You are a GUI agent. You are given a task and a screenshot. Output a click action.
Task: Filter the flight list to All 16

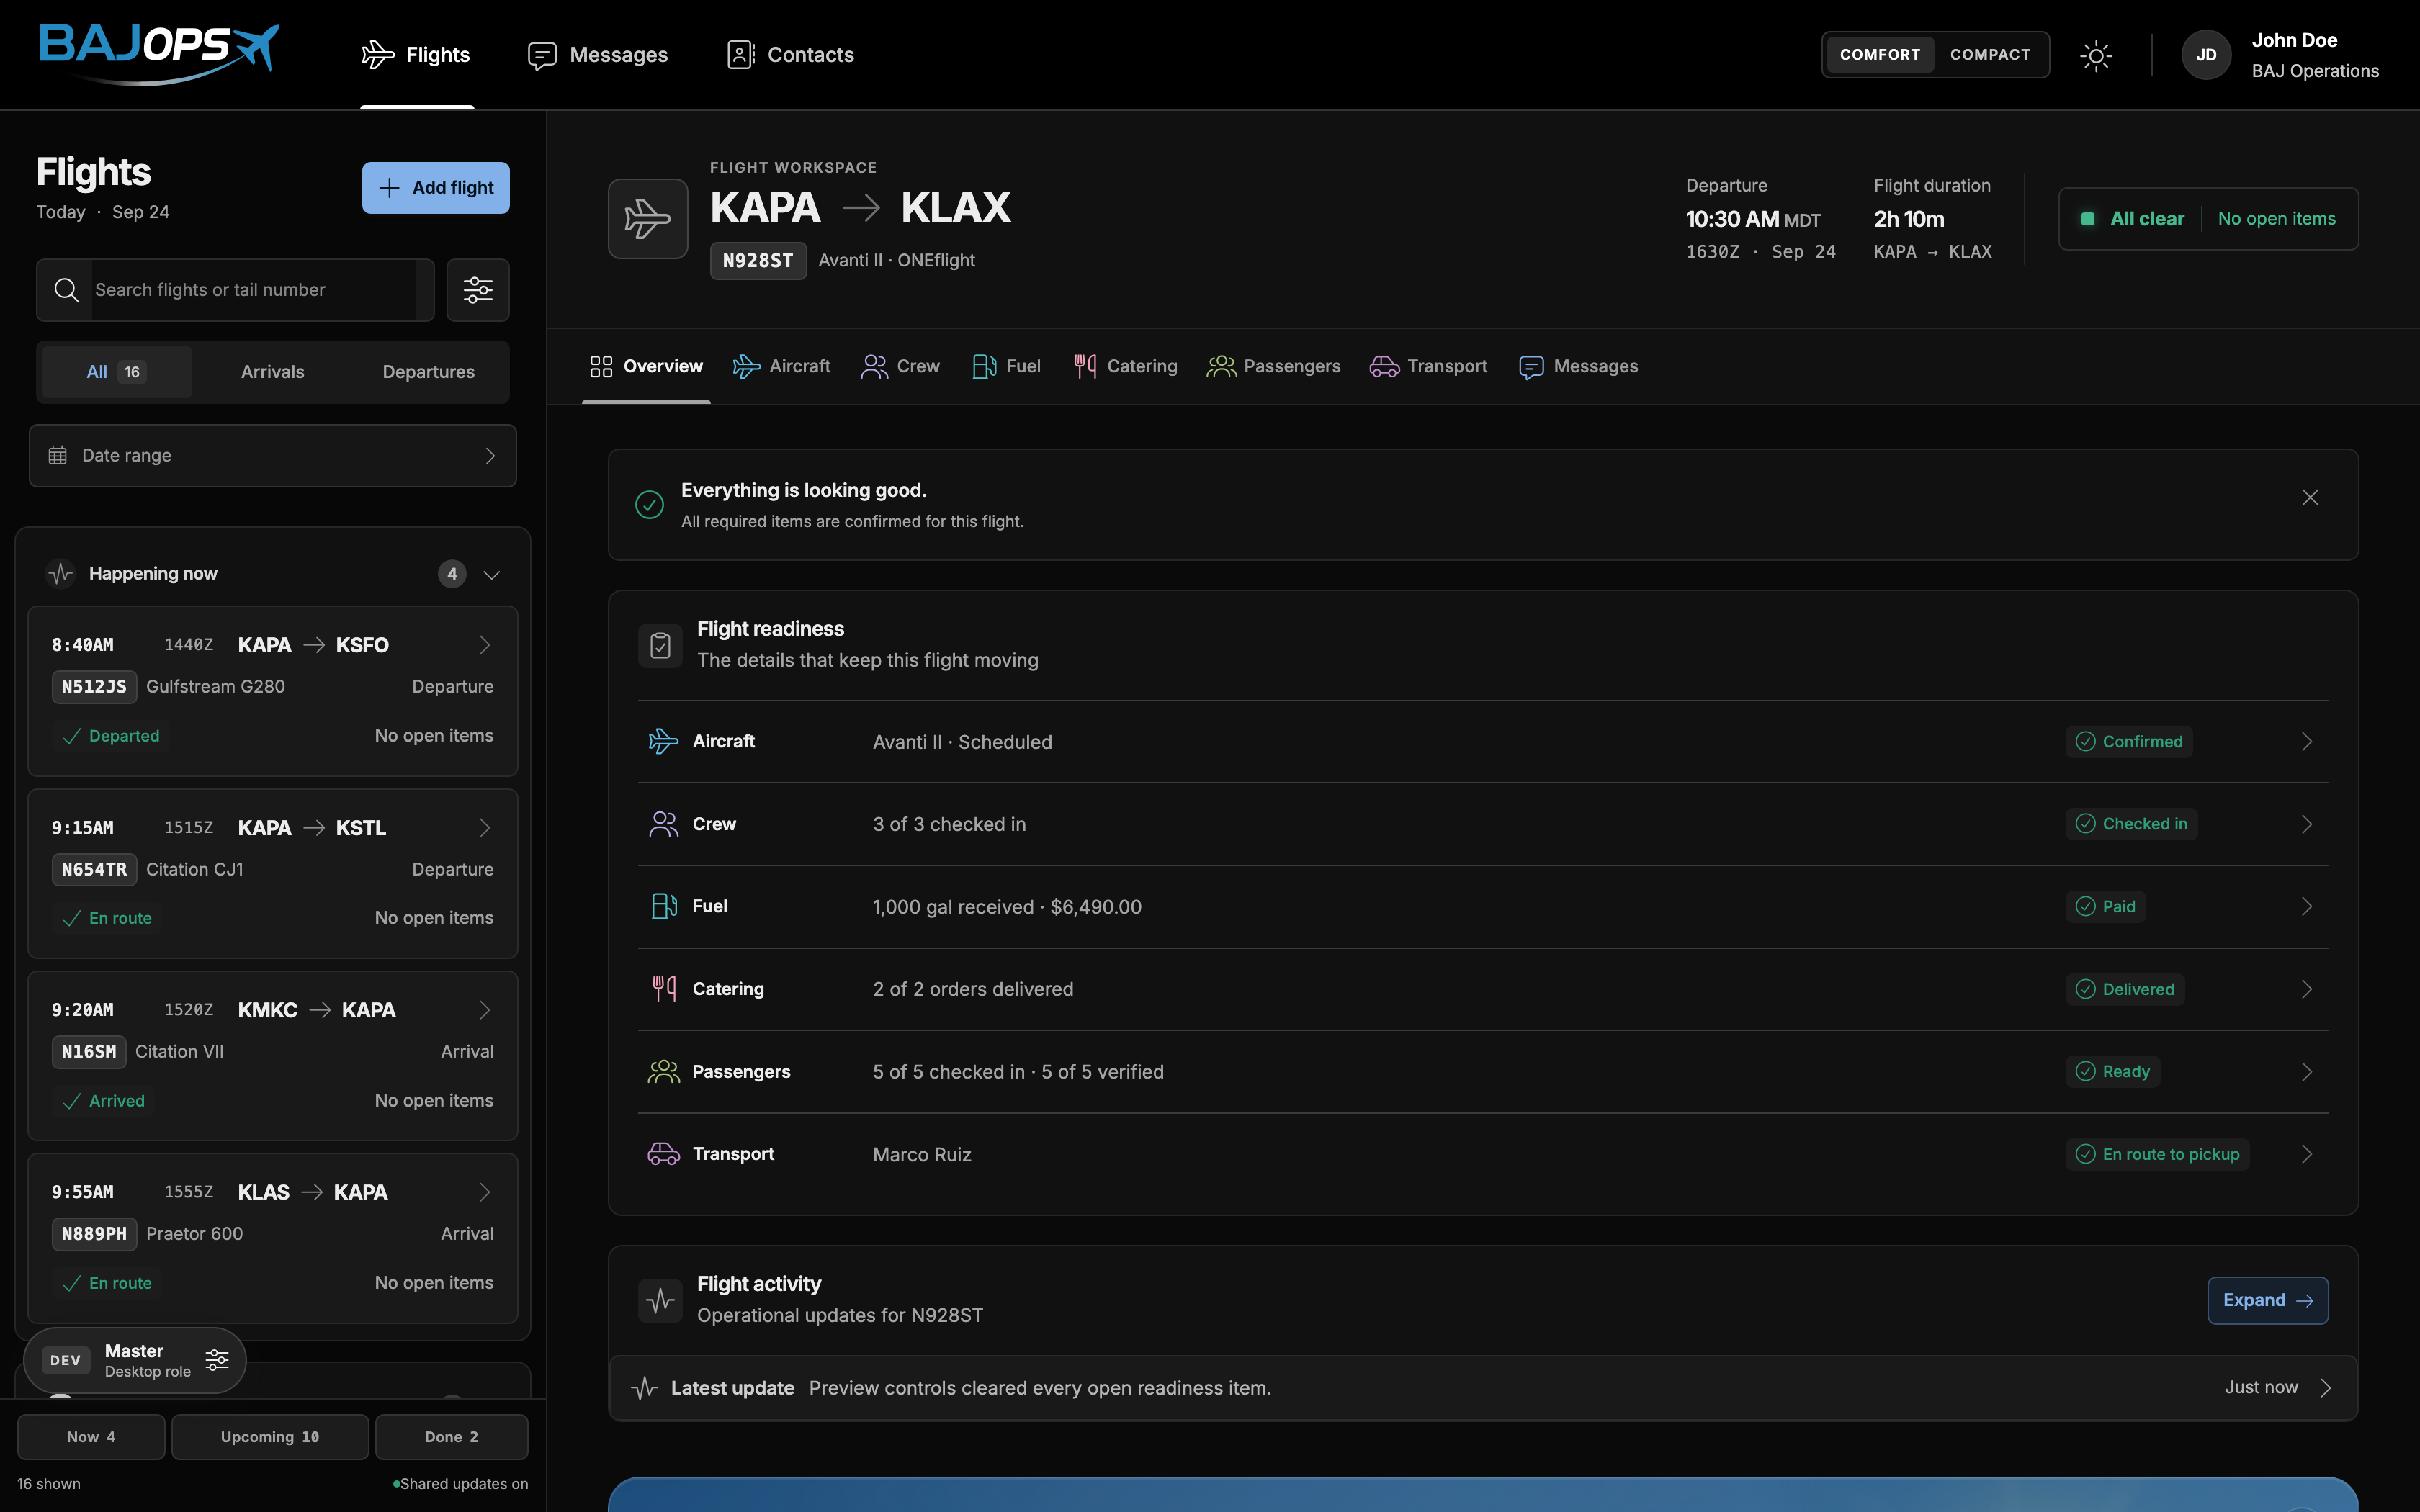coord(116,372)
